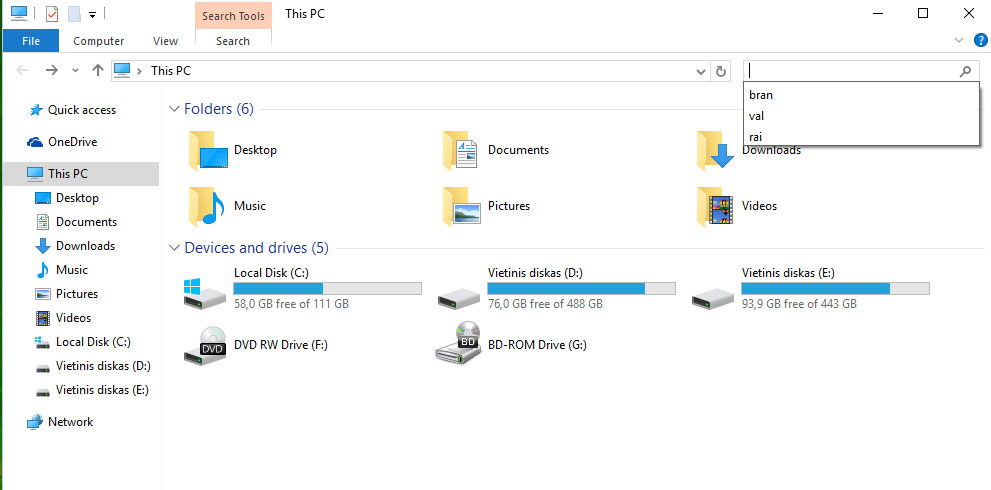Click the This PC icon in title bar
Image resolution: width=991 pixels, height=490 pixels.
click(x=20, y=13)
